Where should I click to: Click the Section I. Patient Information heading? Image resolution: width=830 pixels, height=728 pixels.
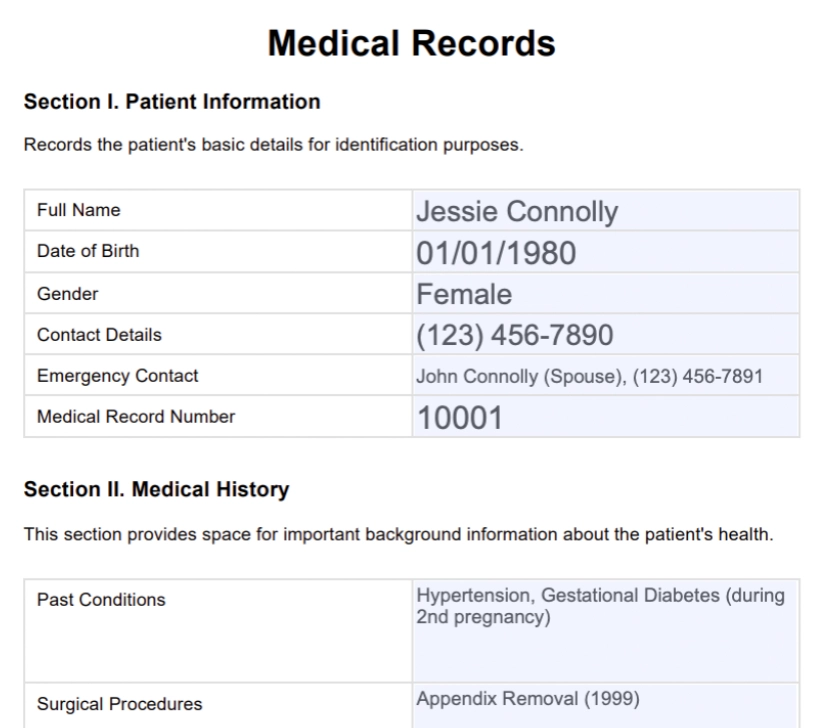point(172,102)
